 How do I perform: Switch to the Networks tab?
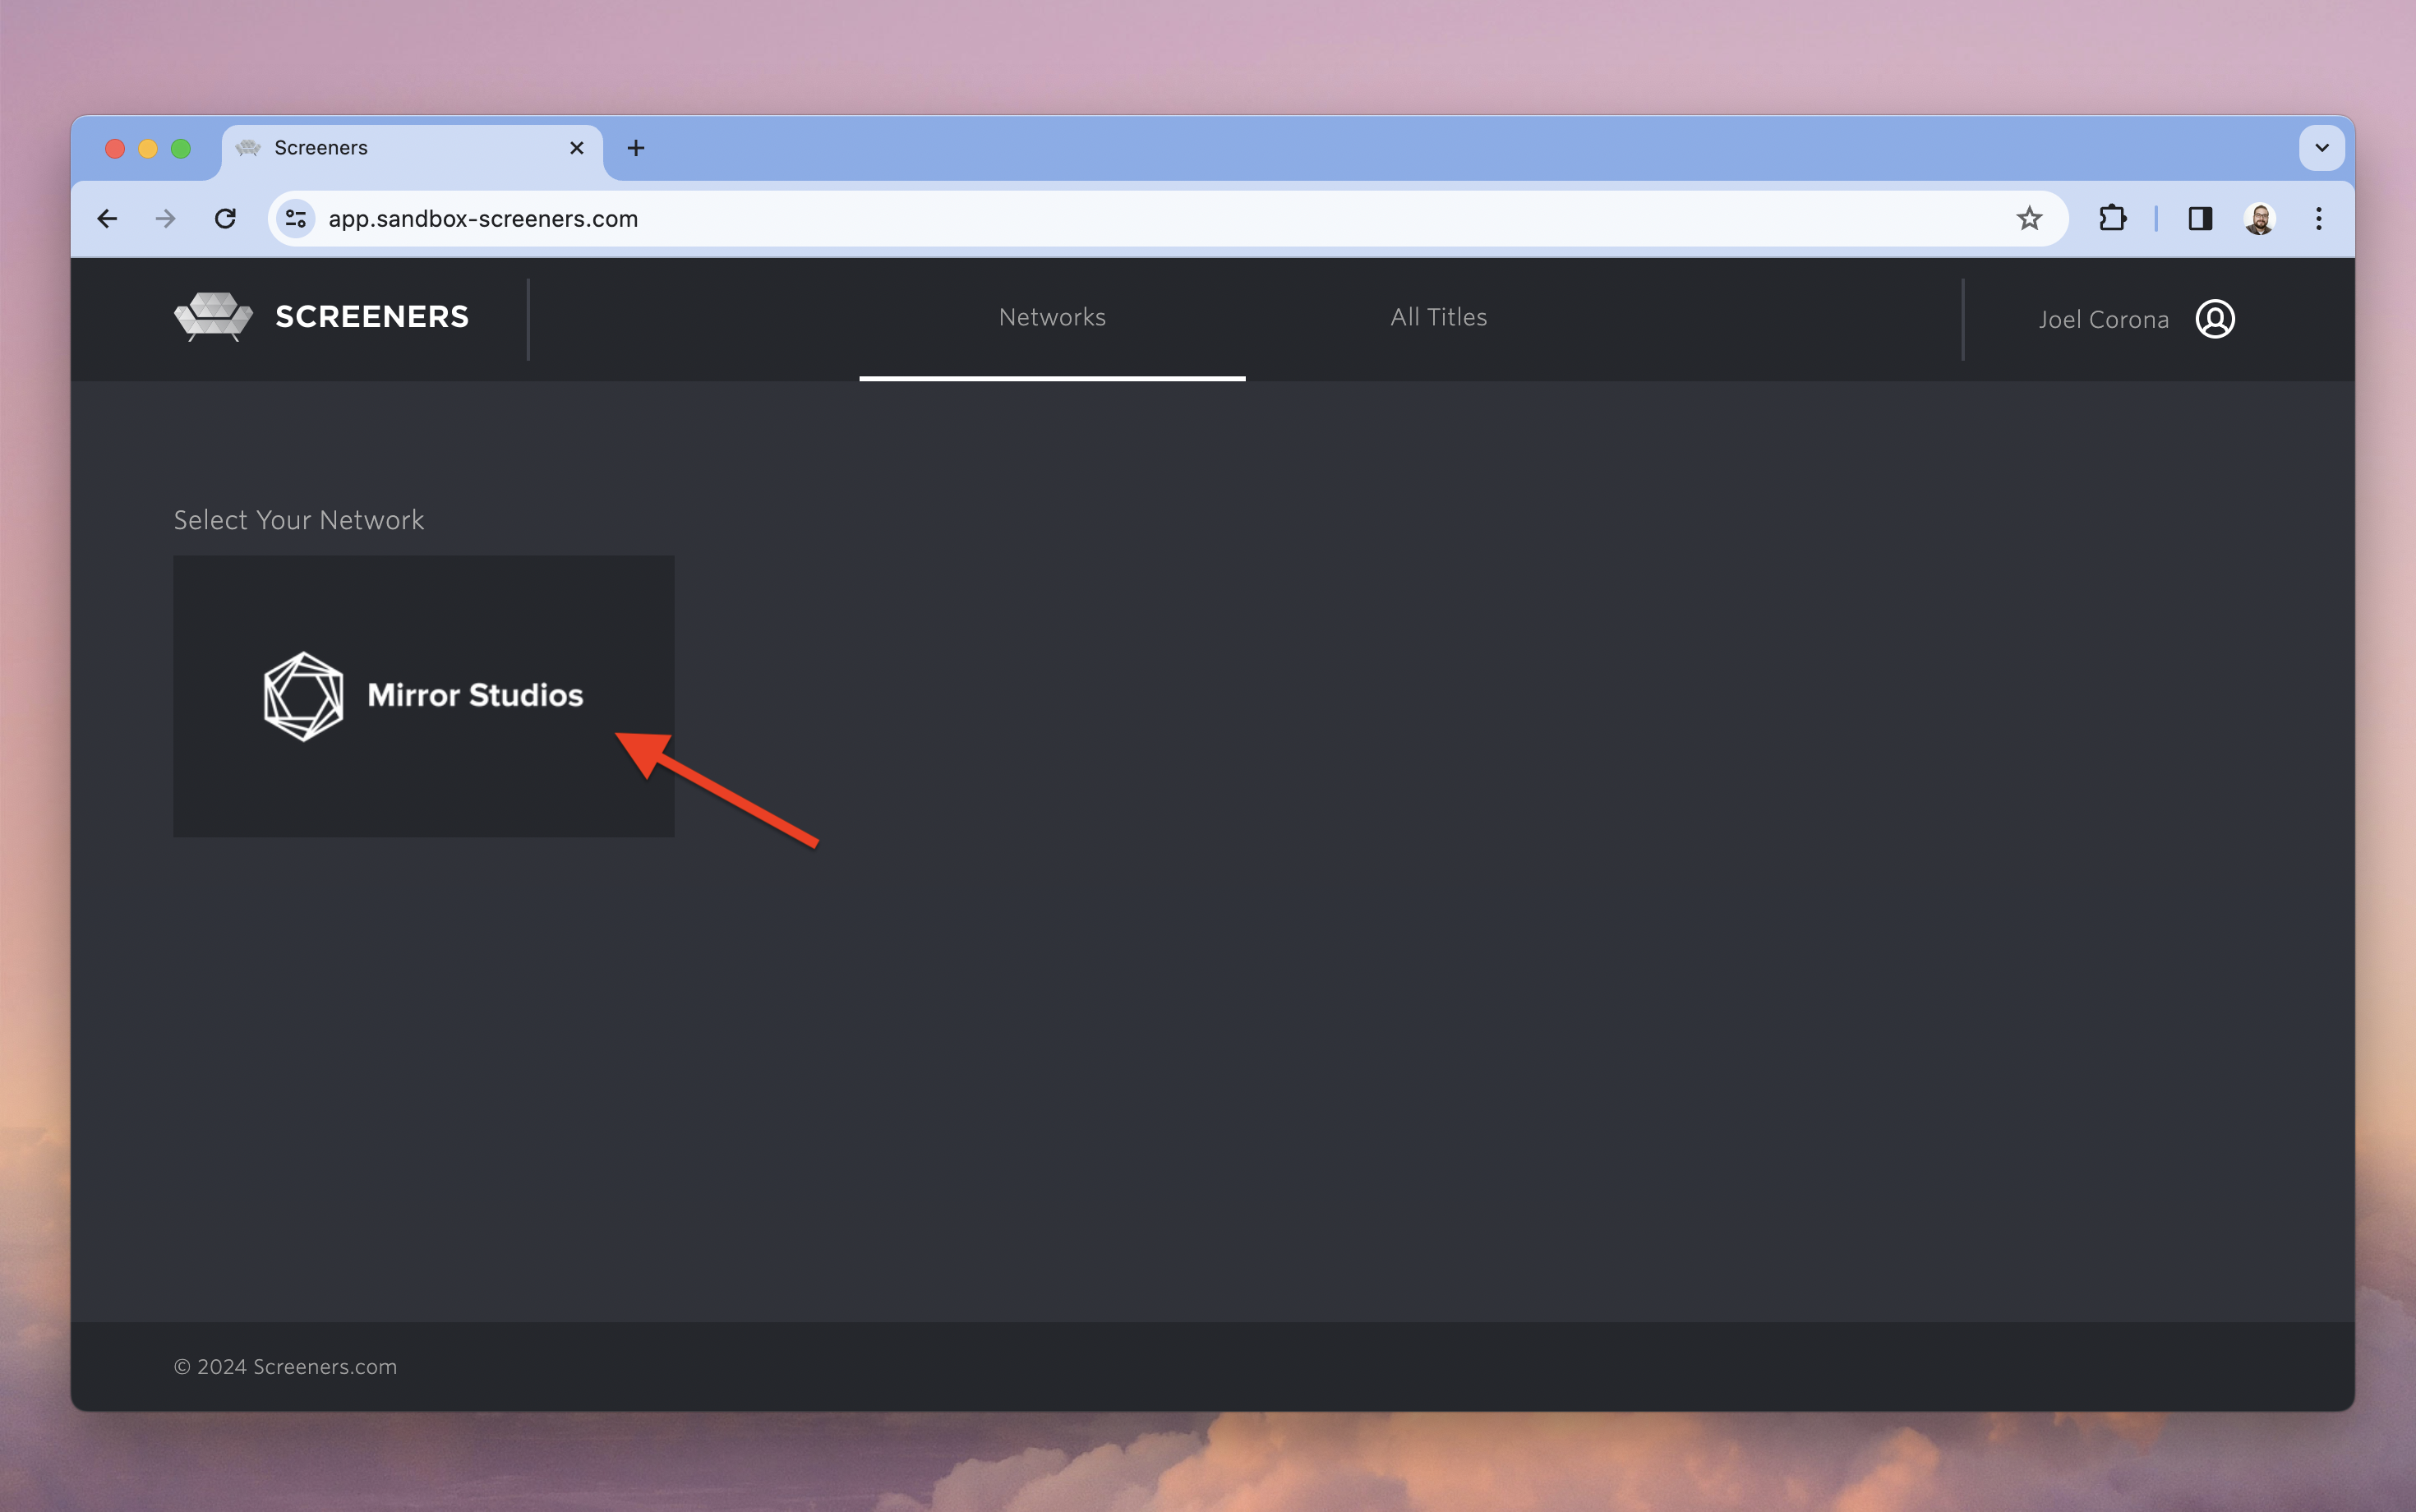(1051, 317)
